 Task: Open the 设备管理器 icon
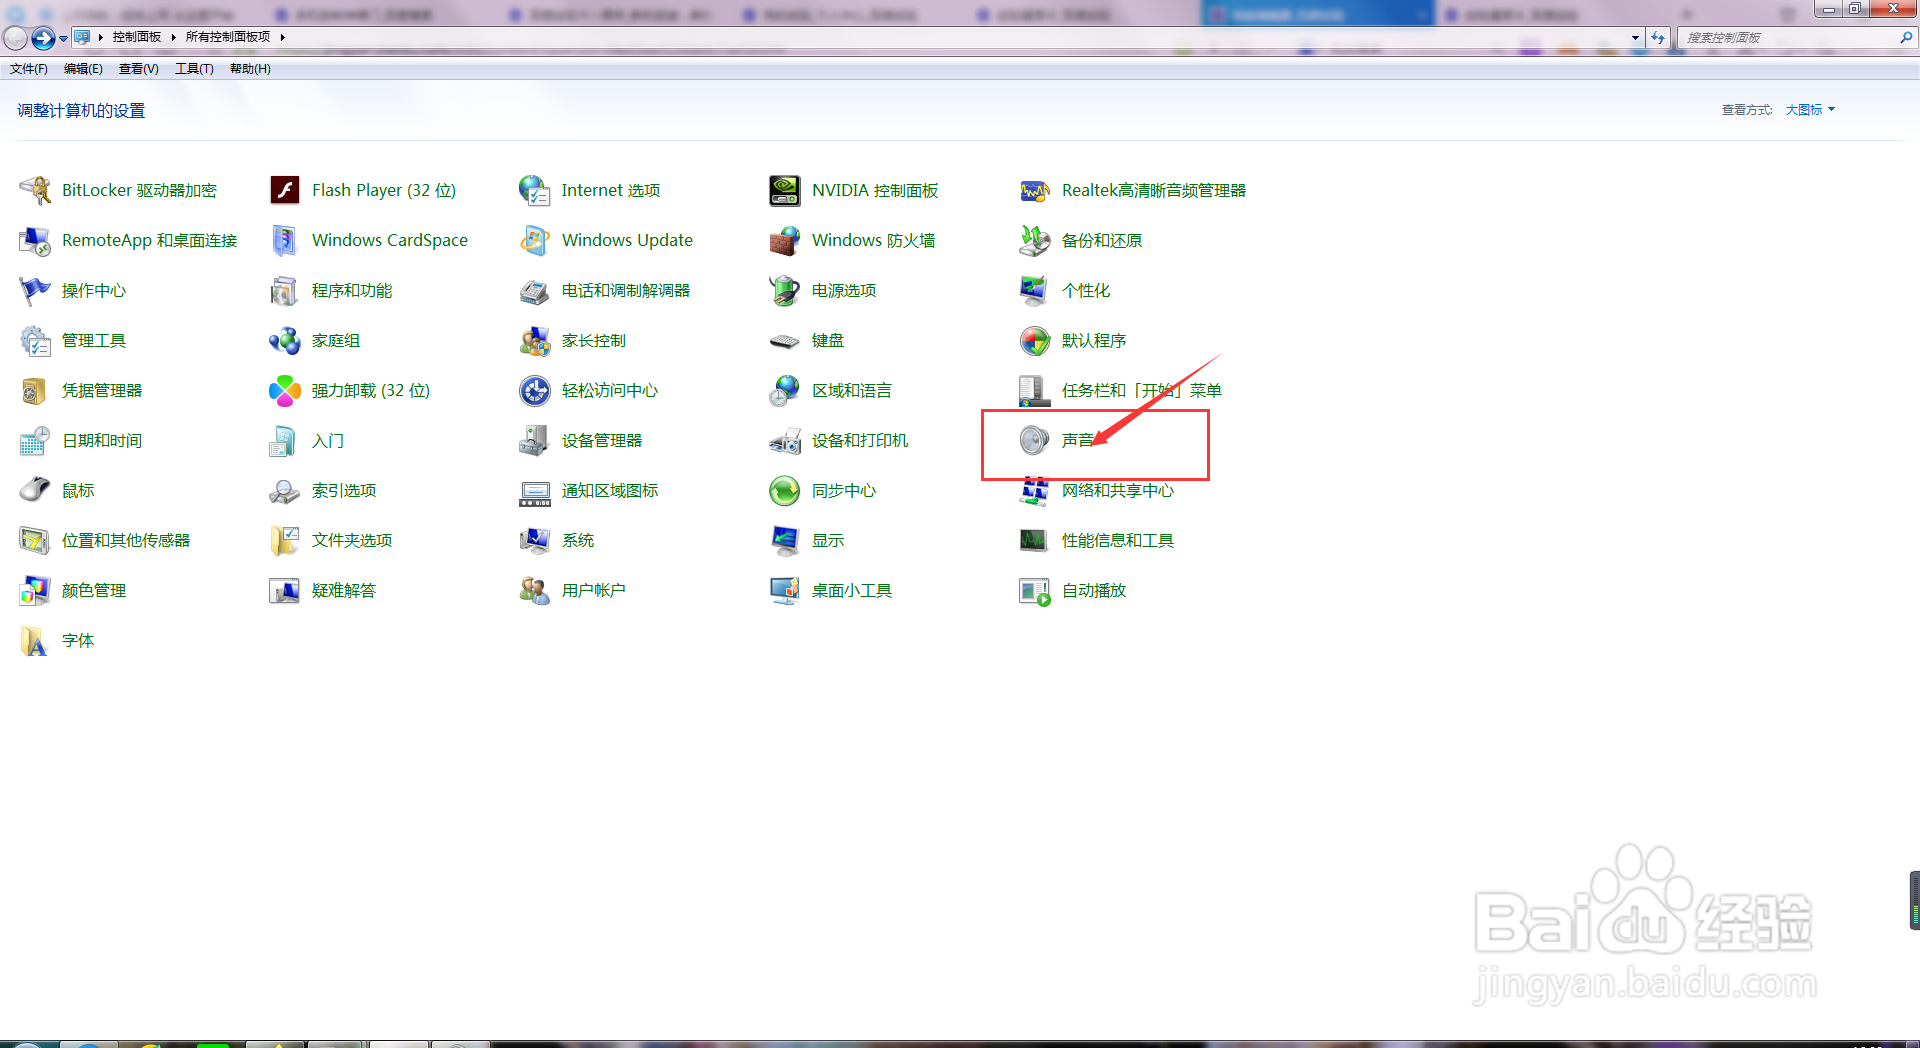click(535, 440)
